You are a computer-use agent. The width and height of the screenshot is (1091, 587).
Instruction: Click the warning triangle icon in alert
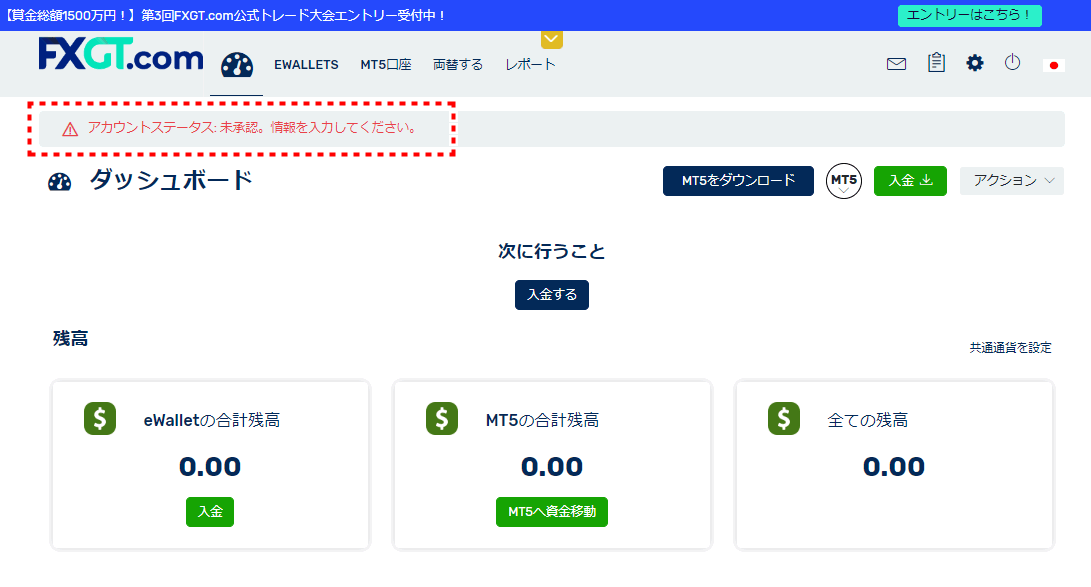point(70,129)
